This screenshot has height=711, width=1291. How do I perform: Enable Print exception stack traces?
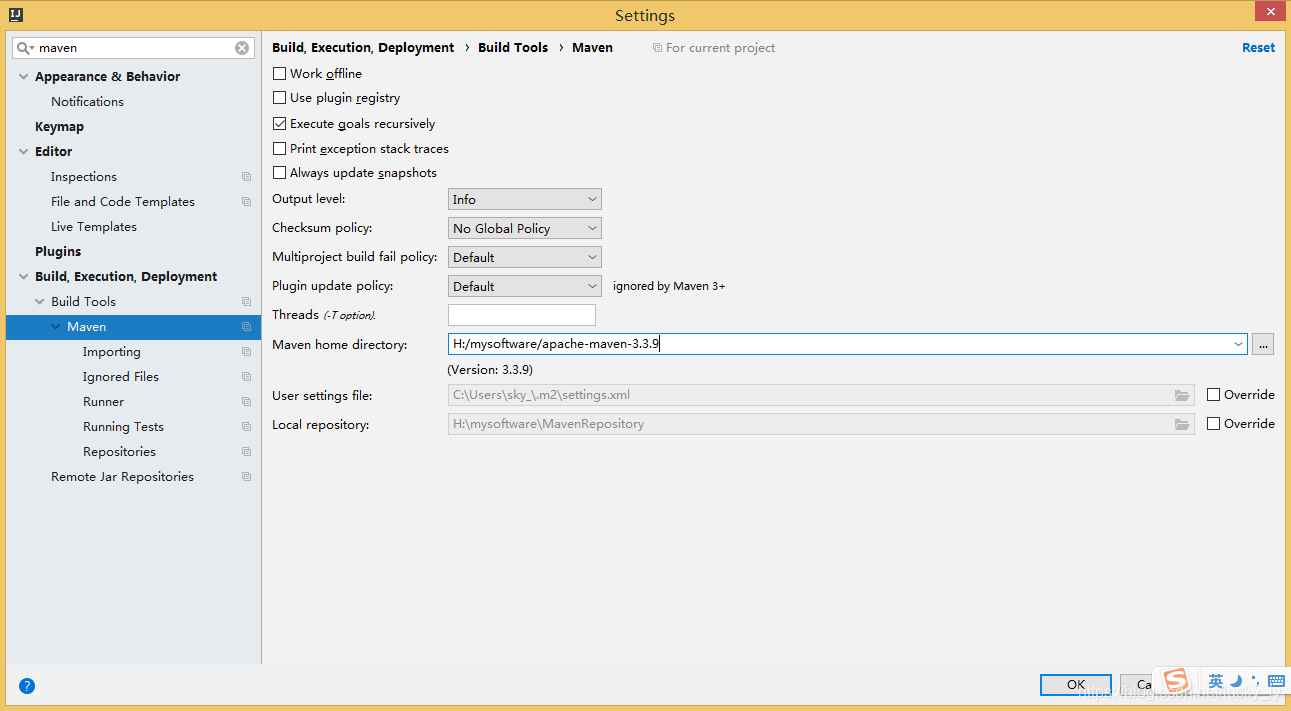coord(279,149)
